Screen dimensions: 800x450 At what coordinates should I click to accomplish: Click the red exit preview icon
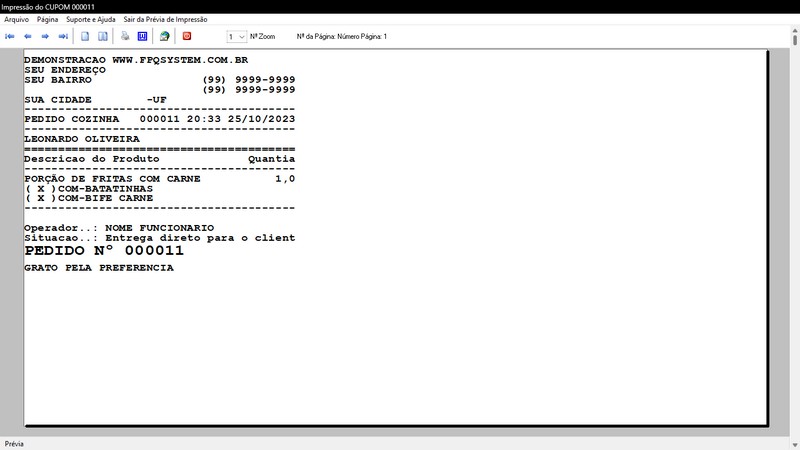187,36
